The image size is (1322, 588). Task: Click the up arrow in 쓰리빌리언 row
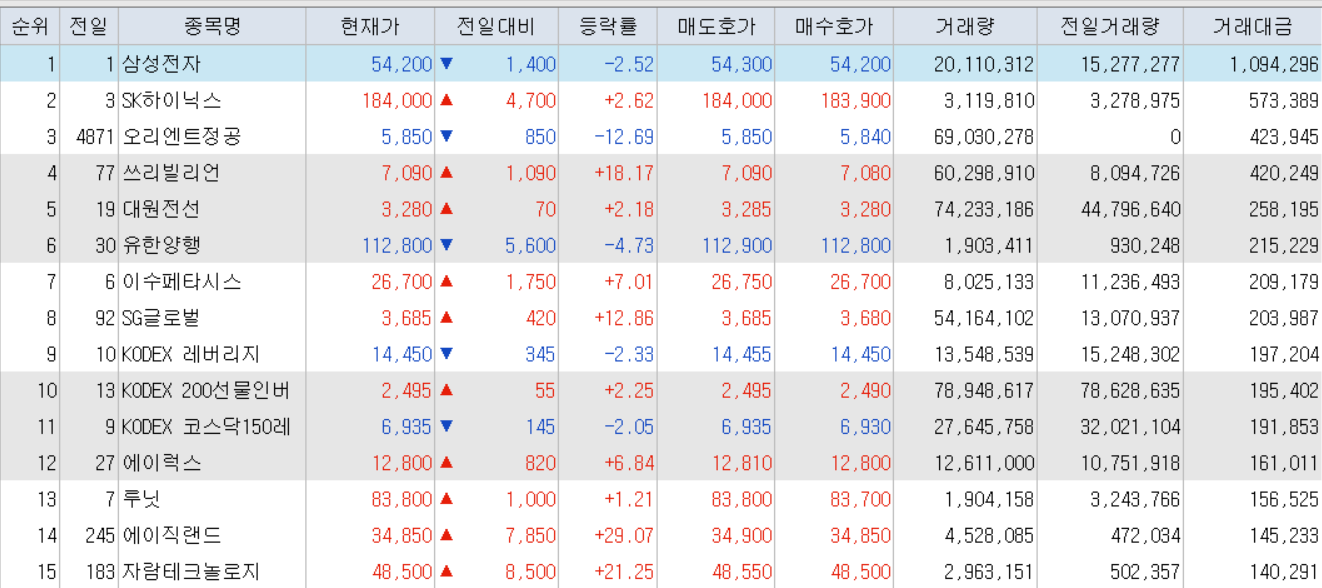[x=446, y=173]
